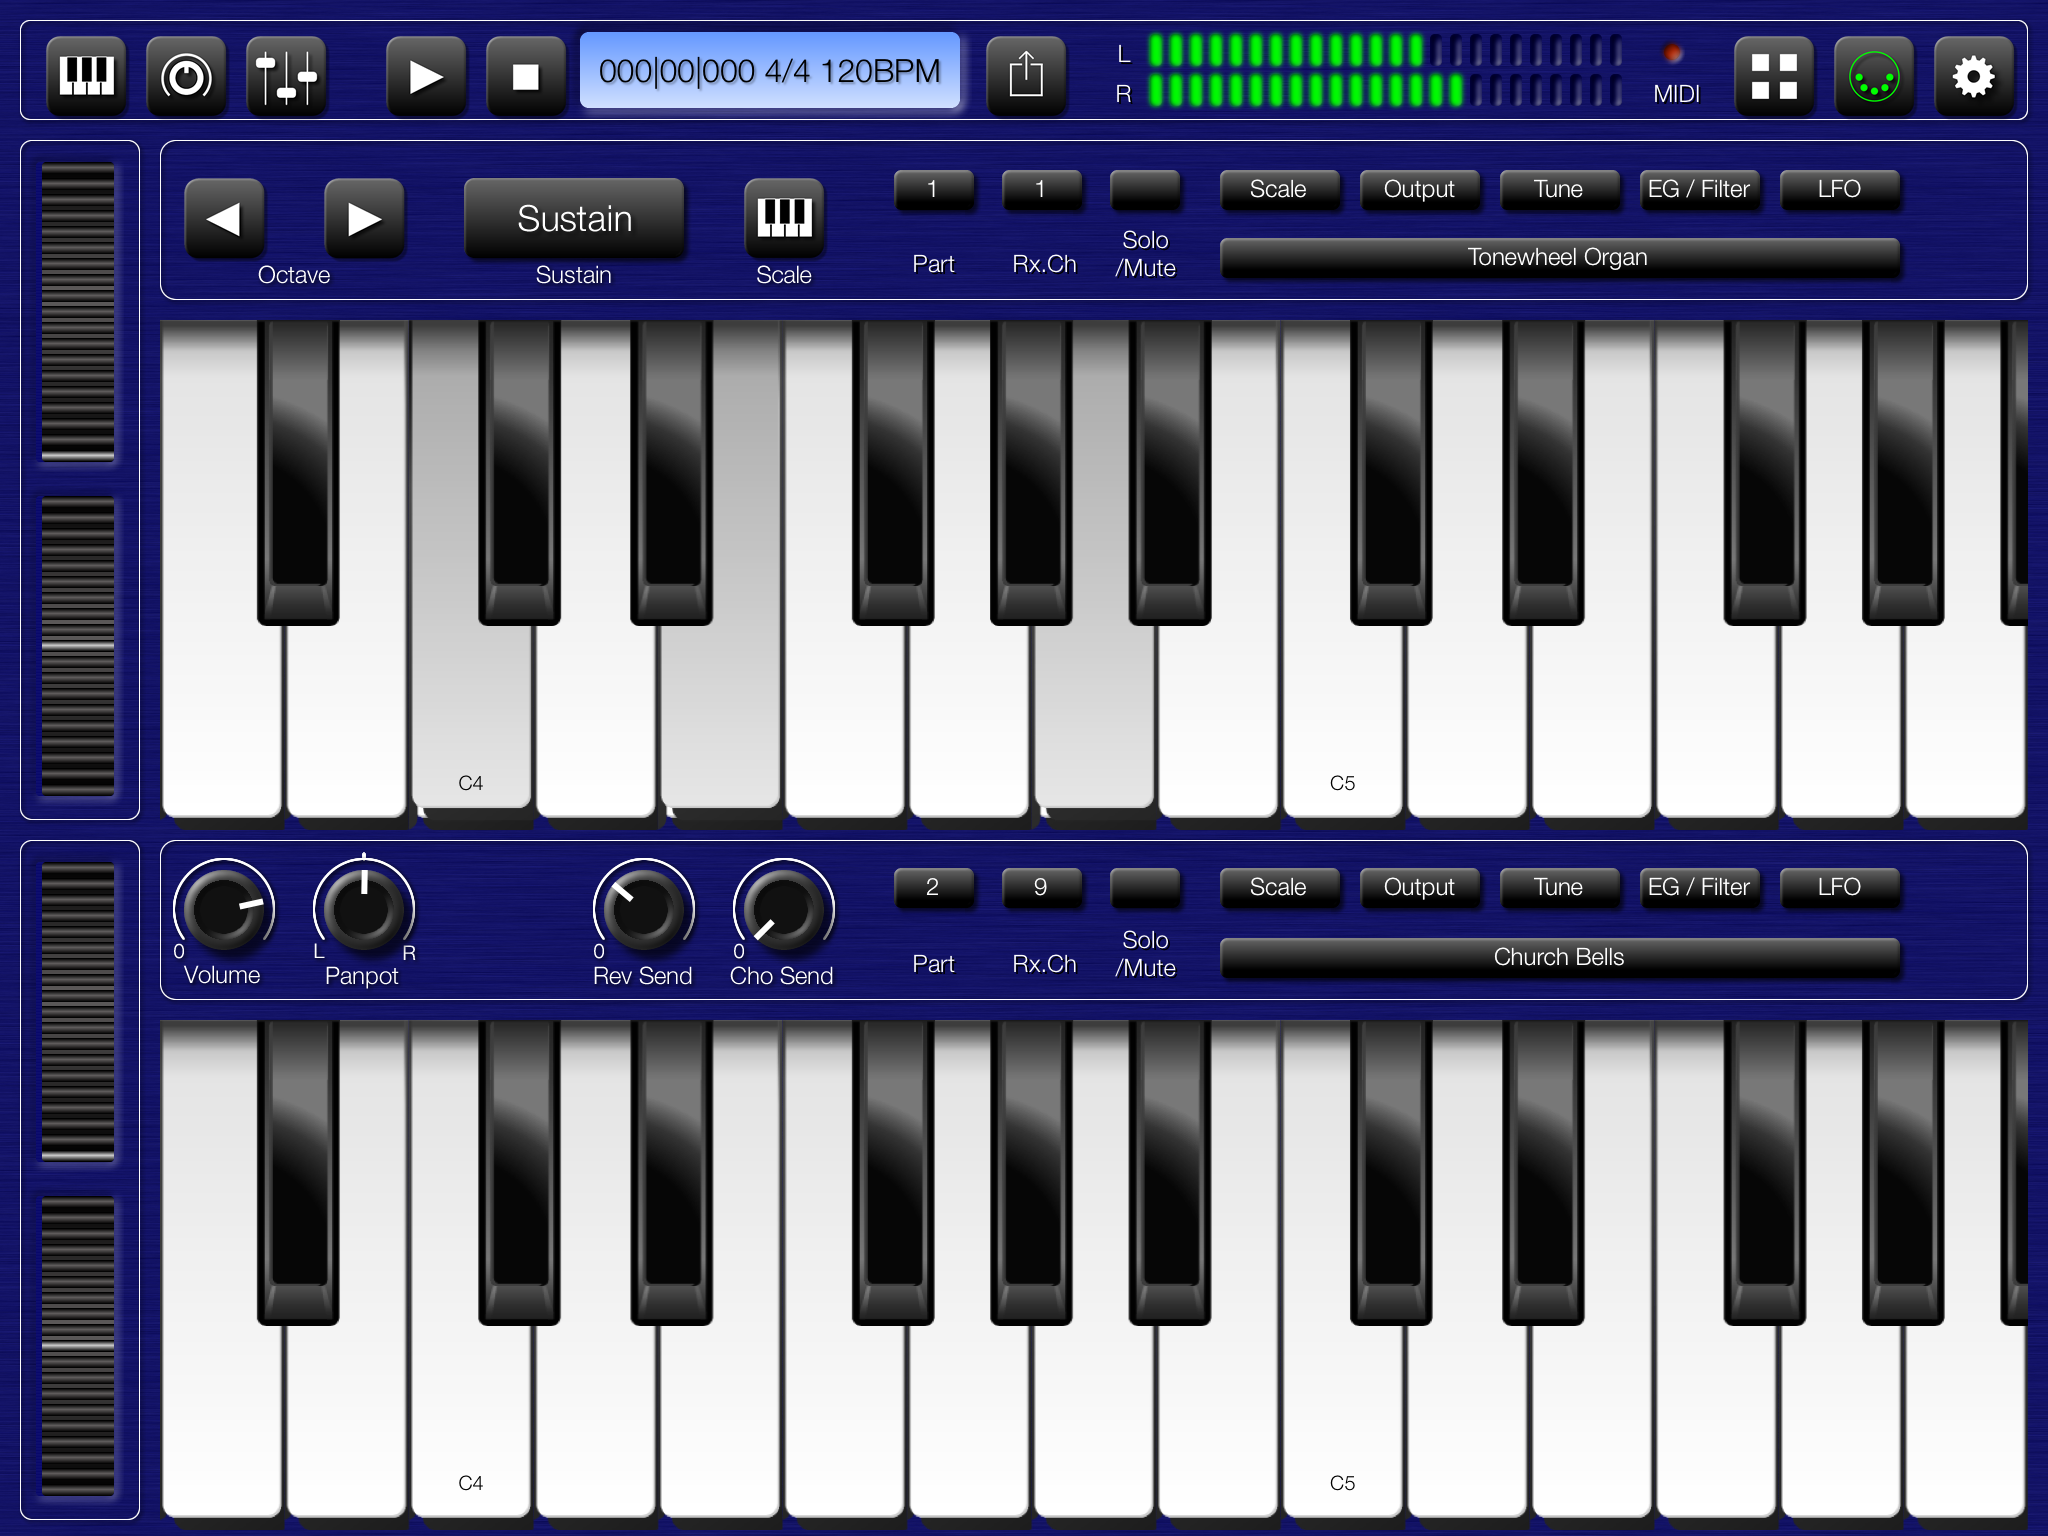The width and height of the screenshot is (2048, 1536).
Task: Choose instrument Church Bells
Action: click(1559, 958)
